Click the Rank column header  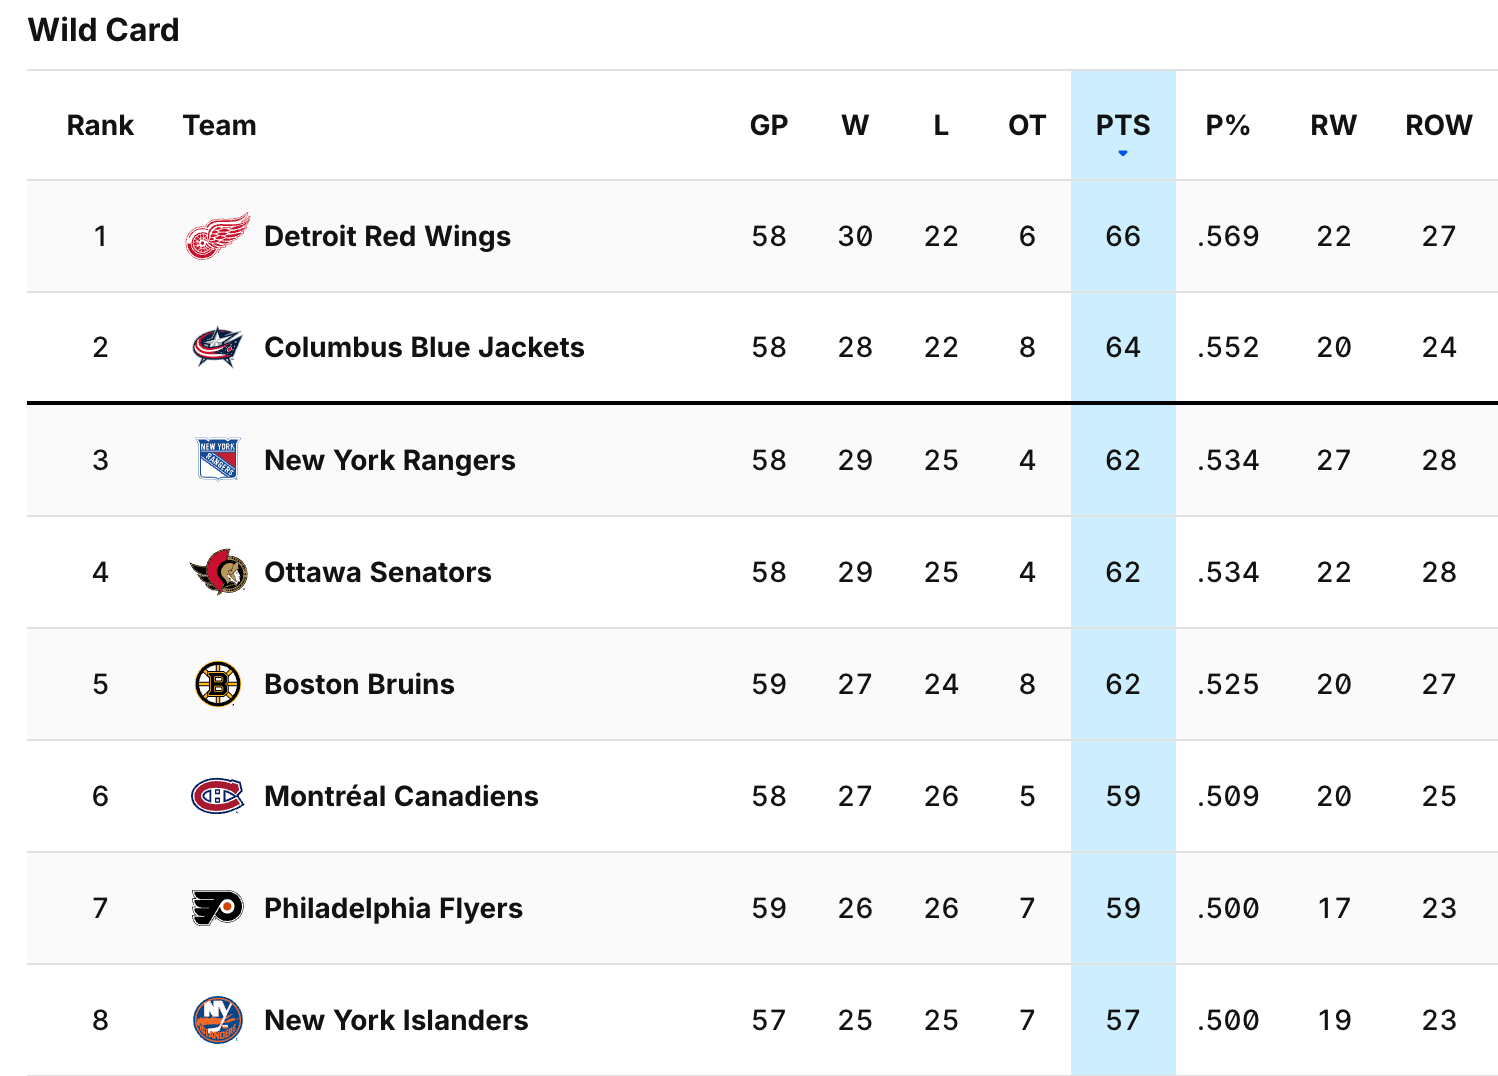(100, 125)
